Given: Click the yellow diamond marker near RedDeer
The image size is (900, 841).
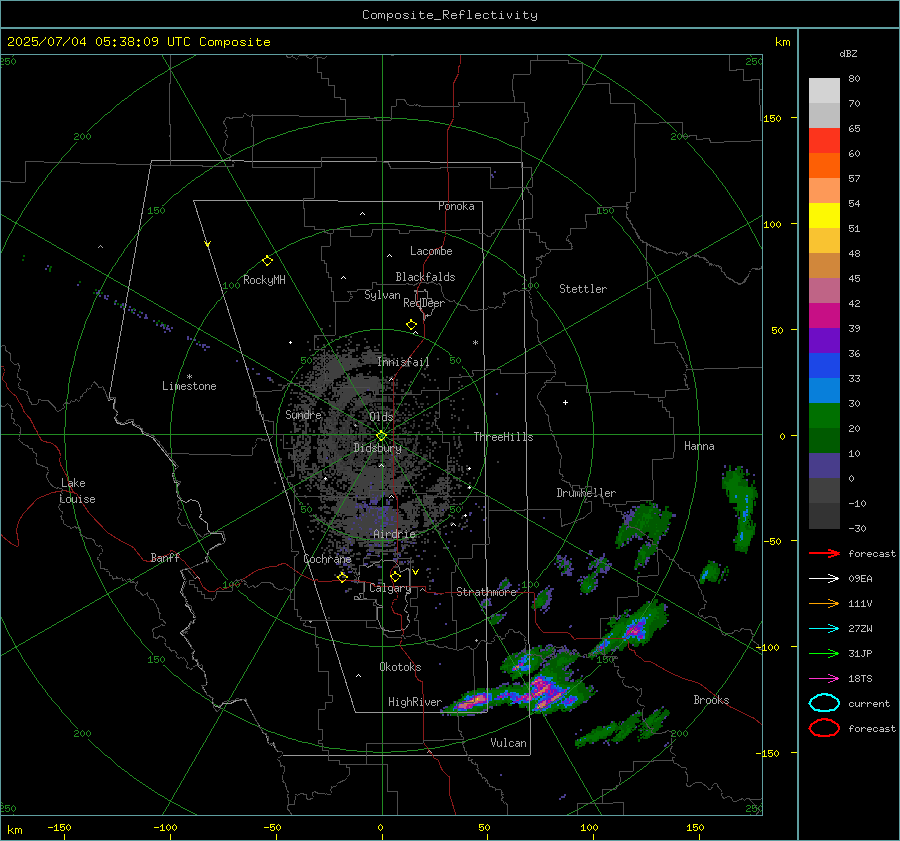Looking at the screenshot, I should [412, 325].
